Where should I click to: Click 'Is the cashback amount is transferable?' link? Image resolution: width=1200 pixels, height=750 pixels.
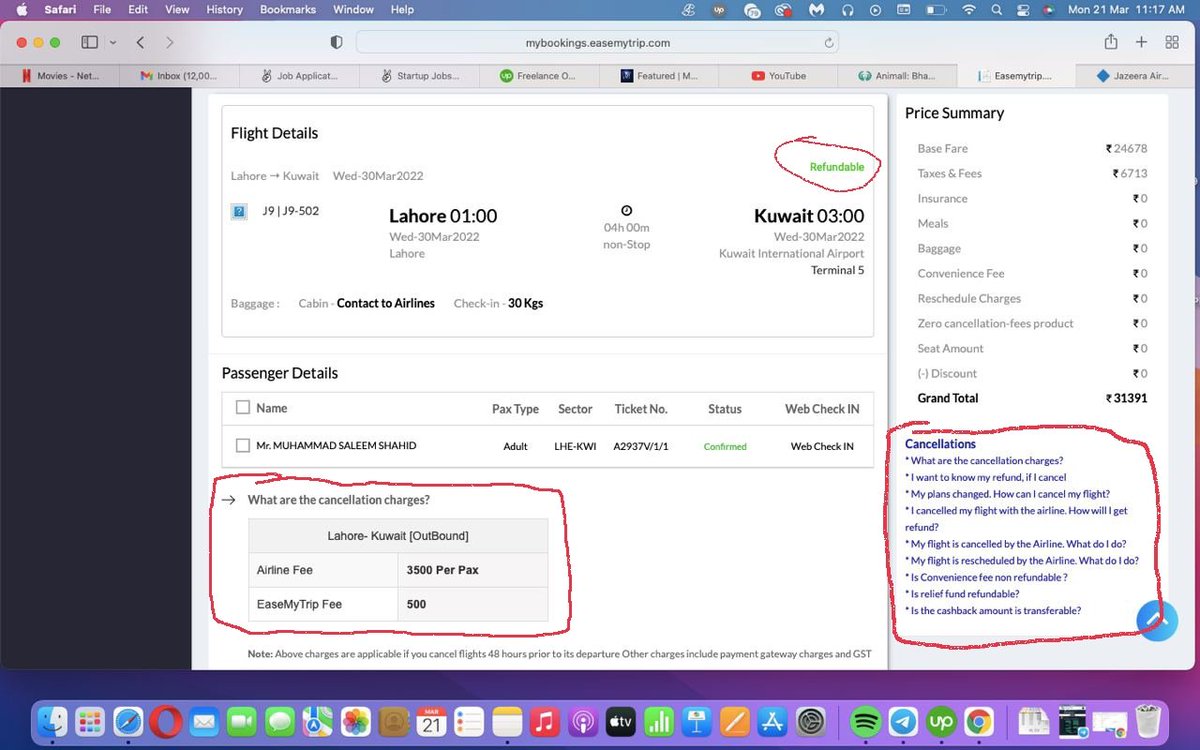coord(993,610)
